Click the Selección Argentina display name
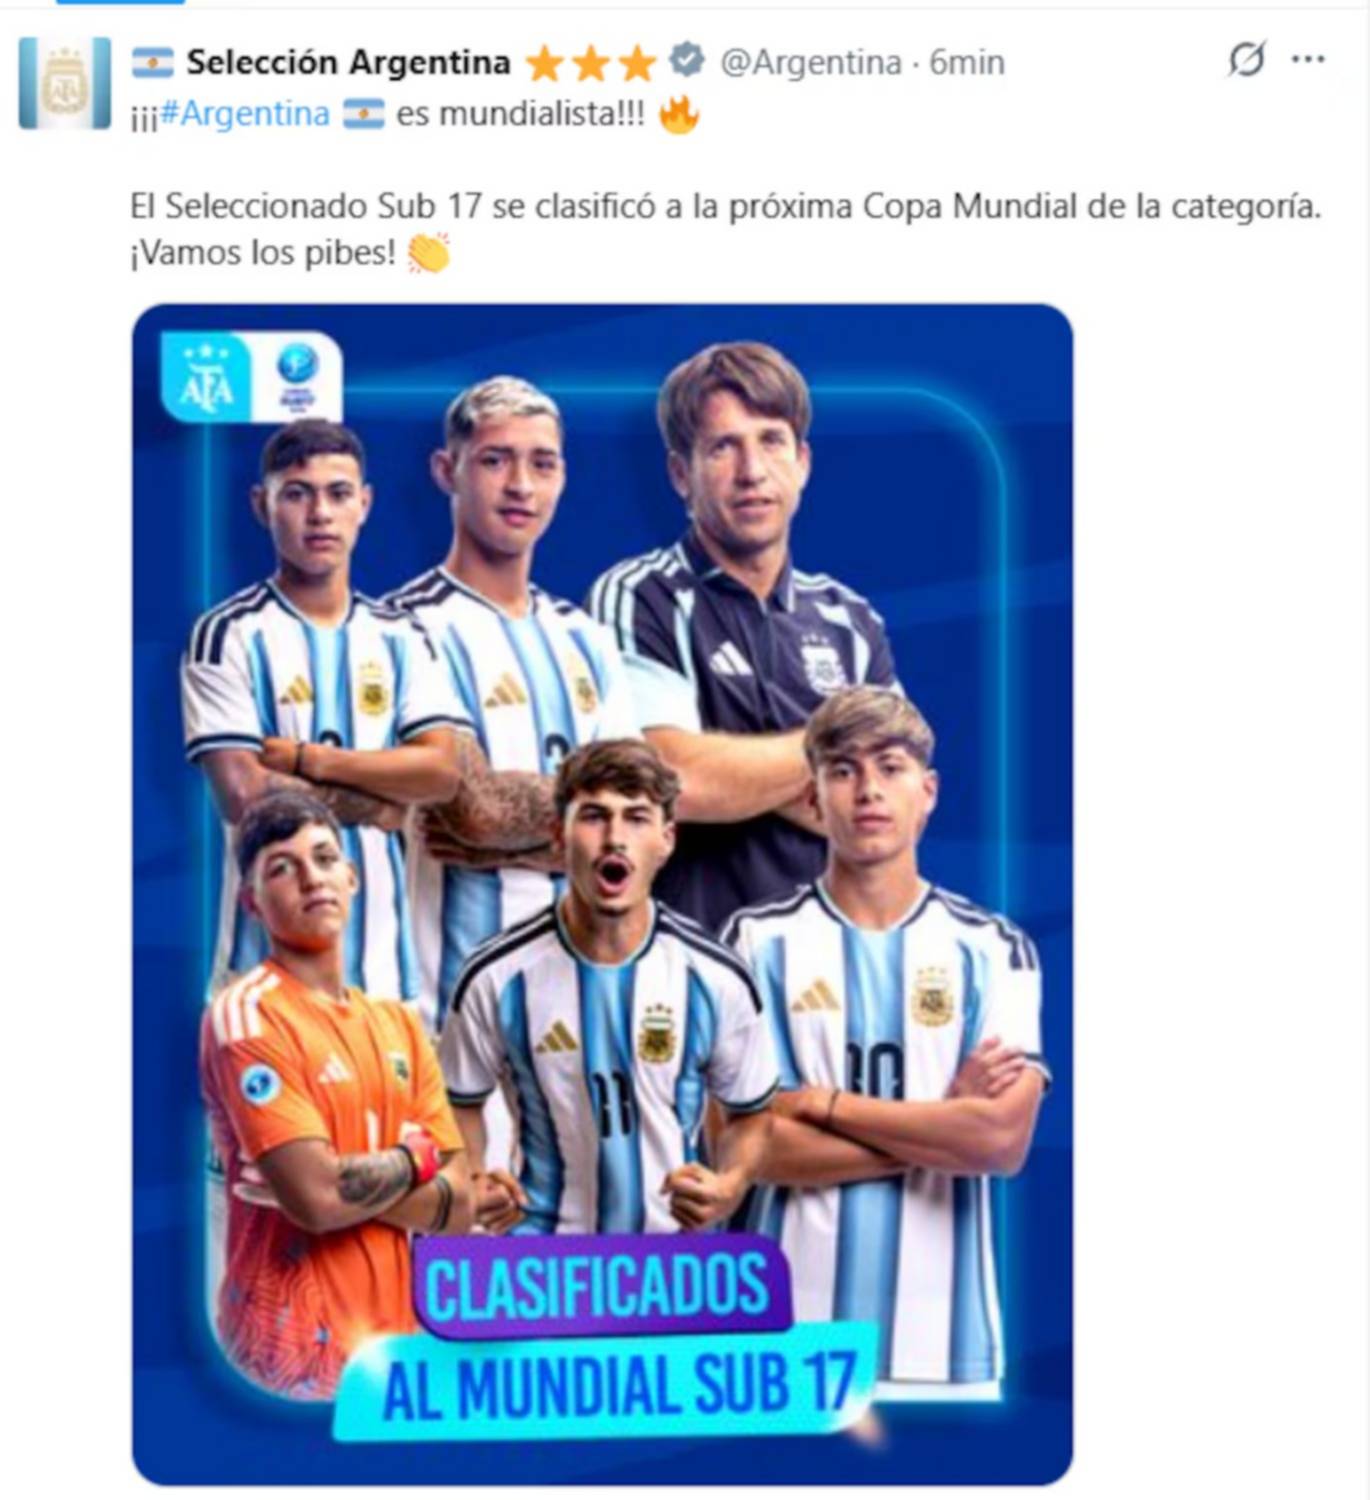This screenshot has width=1370, height=1500. [x=348, y=62]
